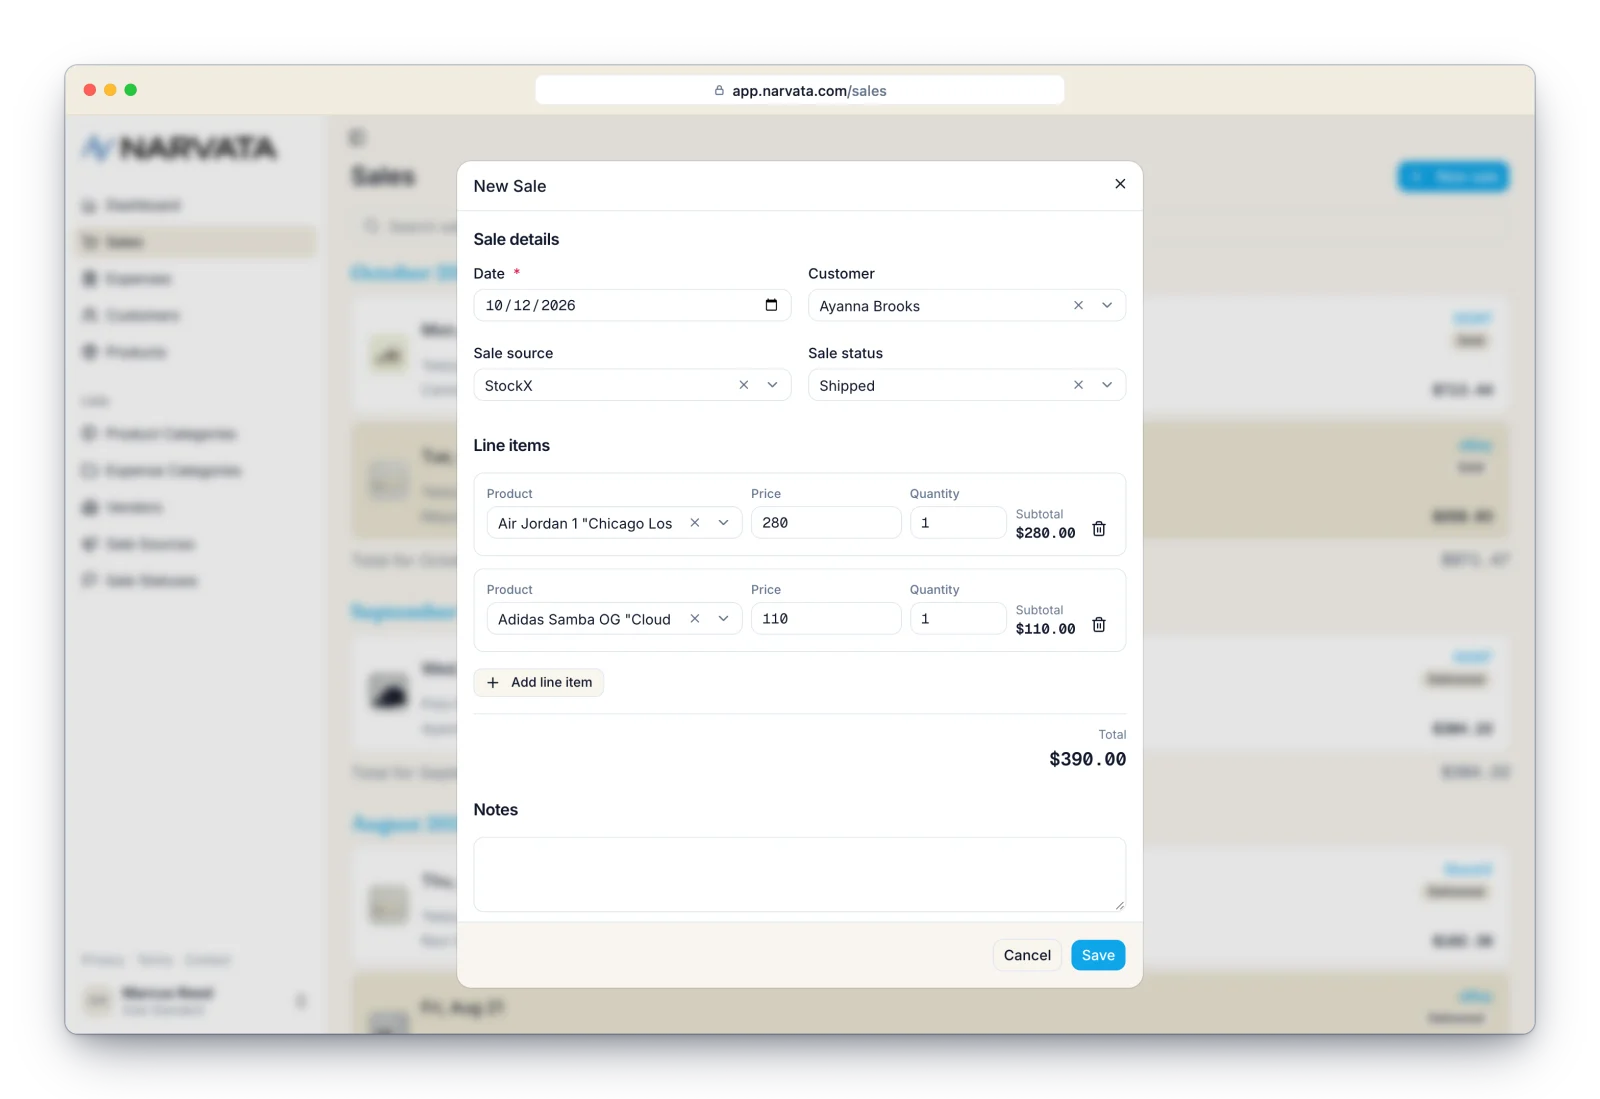The width and height of the screenshot is (1600, 1099).
Task: Click Add line item button
Action: click(x=539, y=682)
